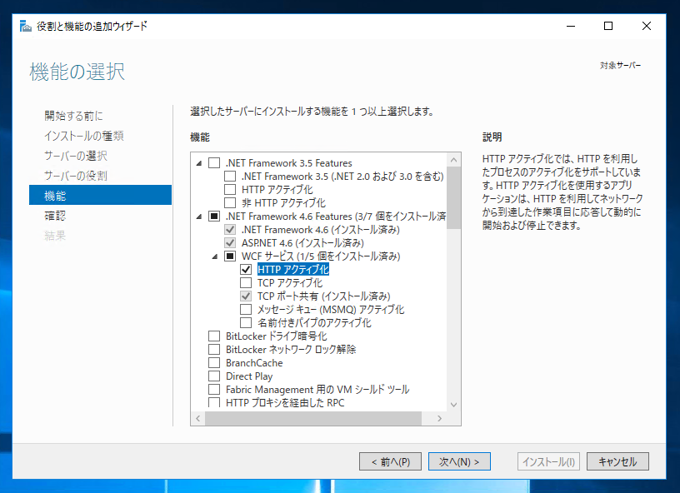This screenshot has height=493, width=680.
Task: Click feature list scroll up arrow
Action: (x=454, y=160)
